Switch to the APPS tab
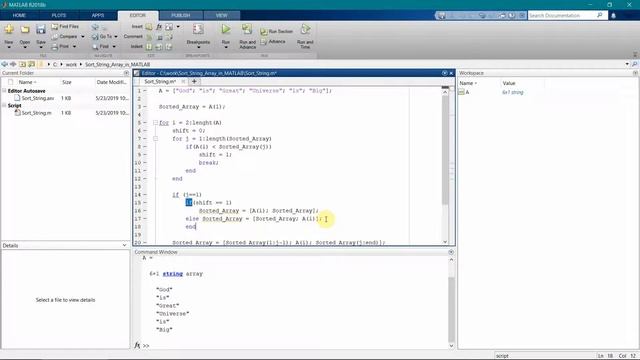Screen dimensions: 640x360 pos(98,16)
